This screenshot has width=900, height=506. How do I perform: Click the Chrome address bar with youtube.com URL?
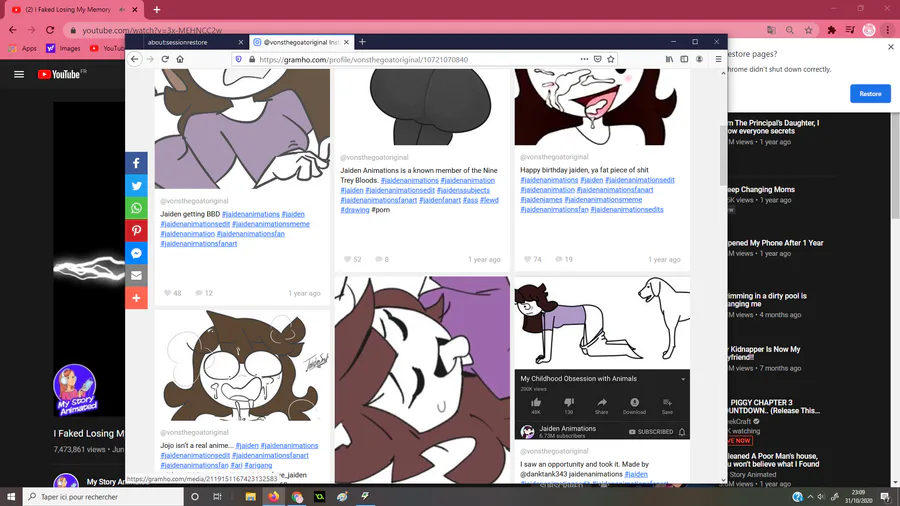(413, 30)
